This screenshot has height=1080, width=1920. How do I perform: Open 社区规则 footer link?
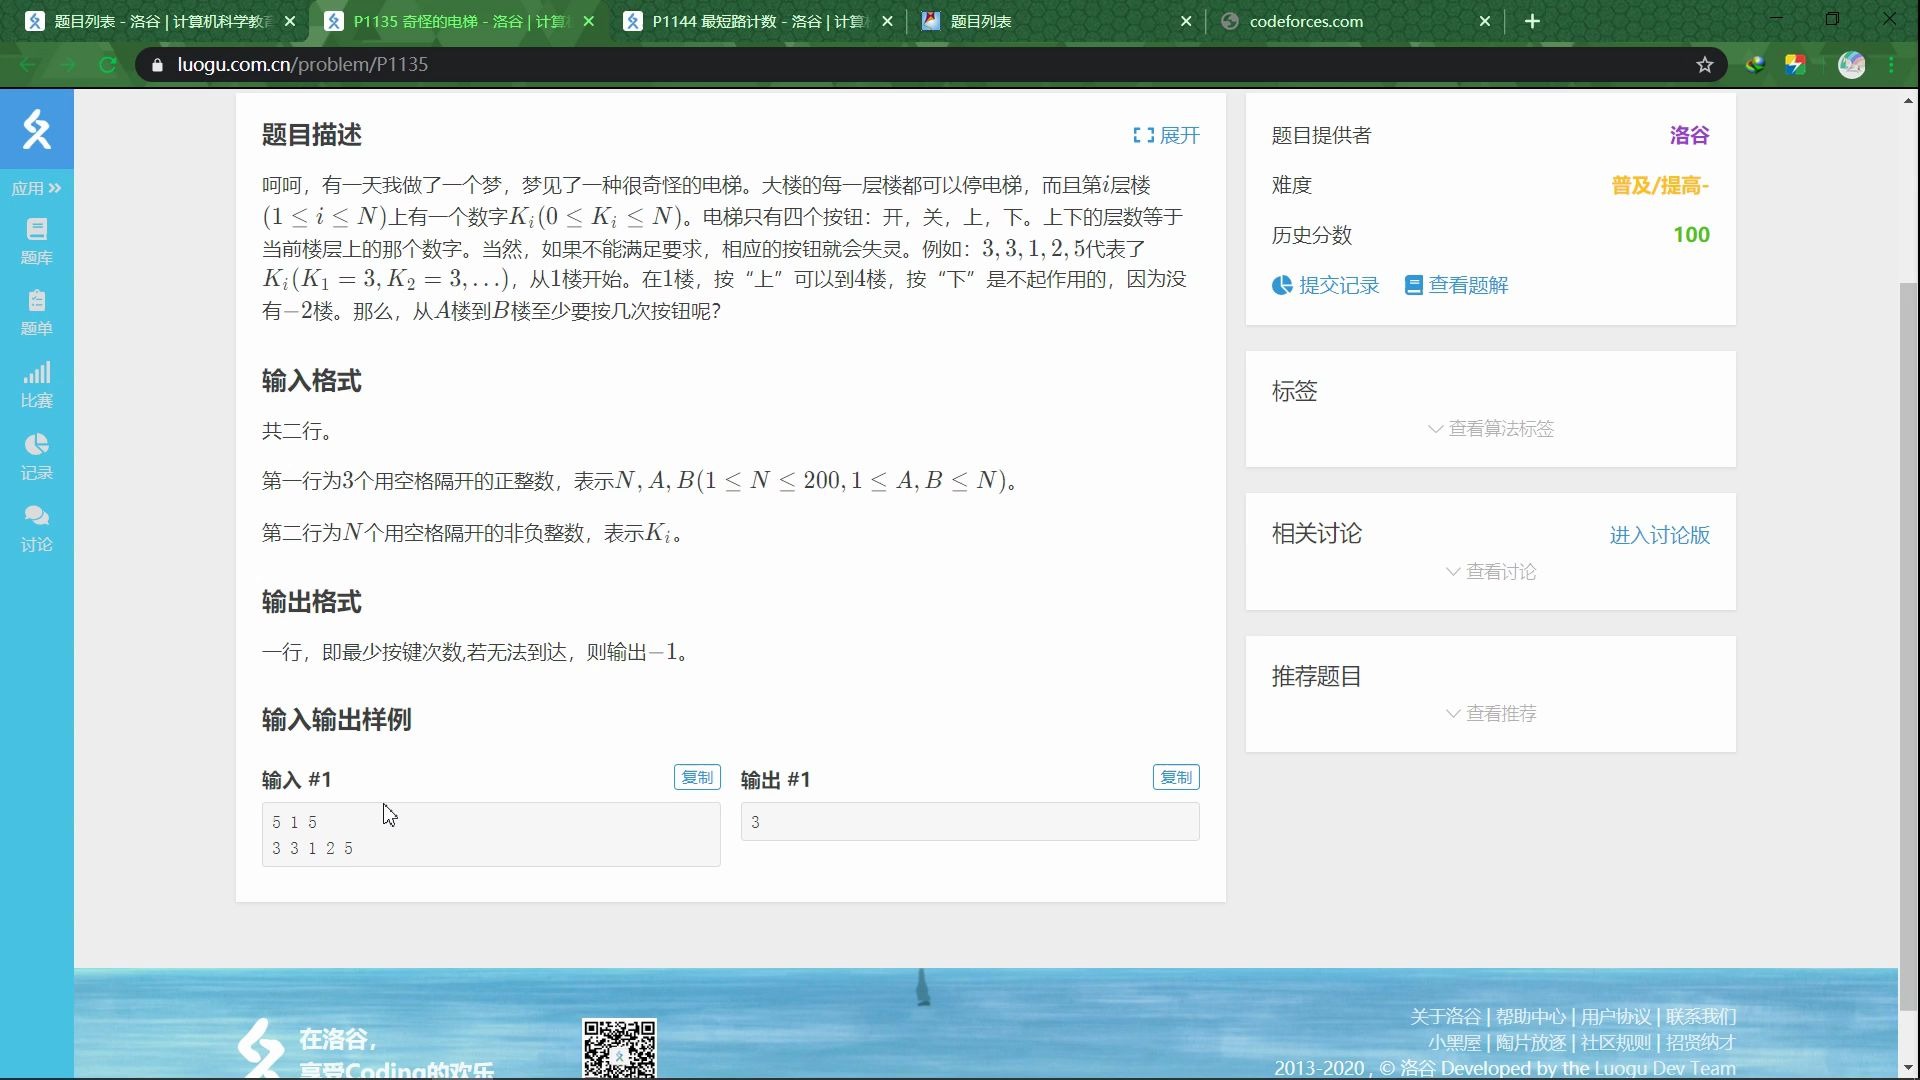pyautogui.click(x=1615, y=1043)
